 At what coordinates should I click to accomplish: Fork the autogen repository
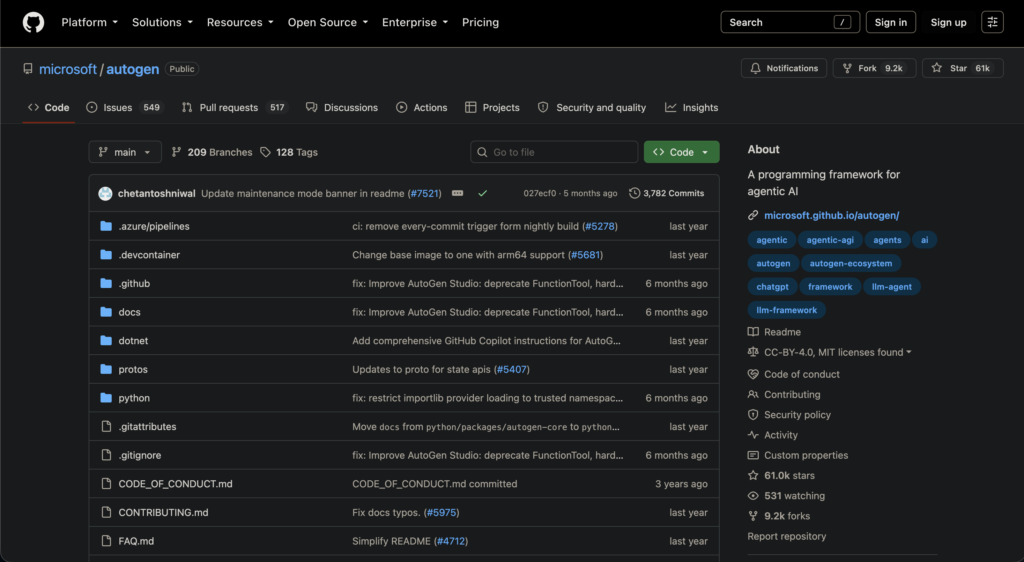tap(874, 68)
